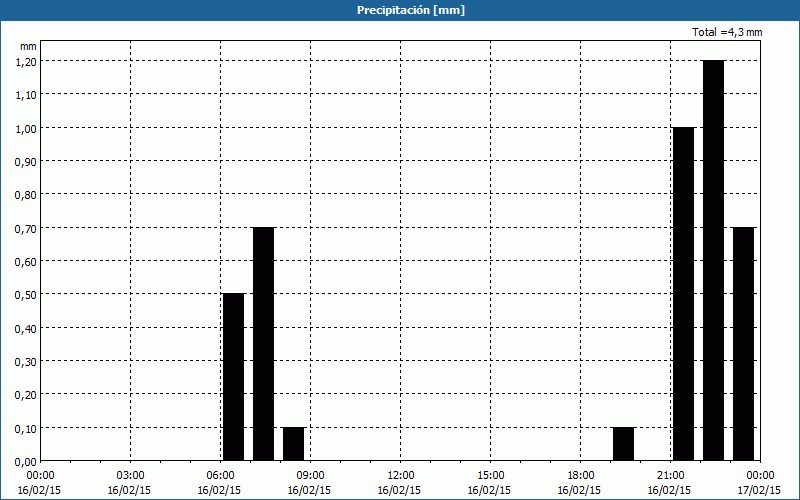
Task: Click the Precipitación [mm] chart title
Action: pyautogui.click(x=411, y=10)
